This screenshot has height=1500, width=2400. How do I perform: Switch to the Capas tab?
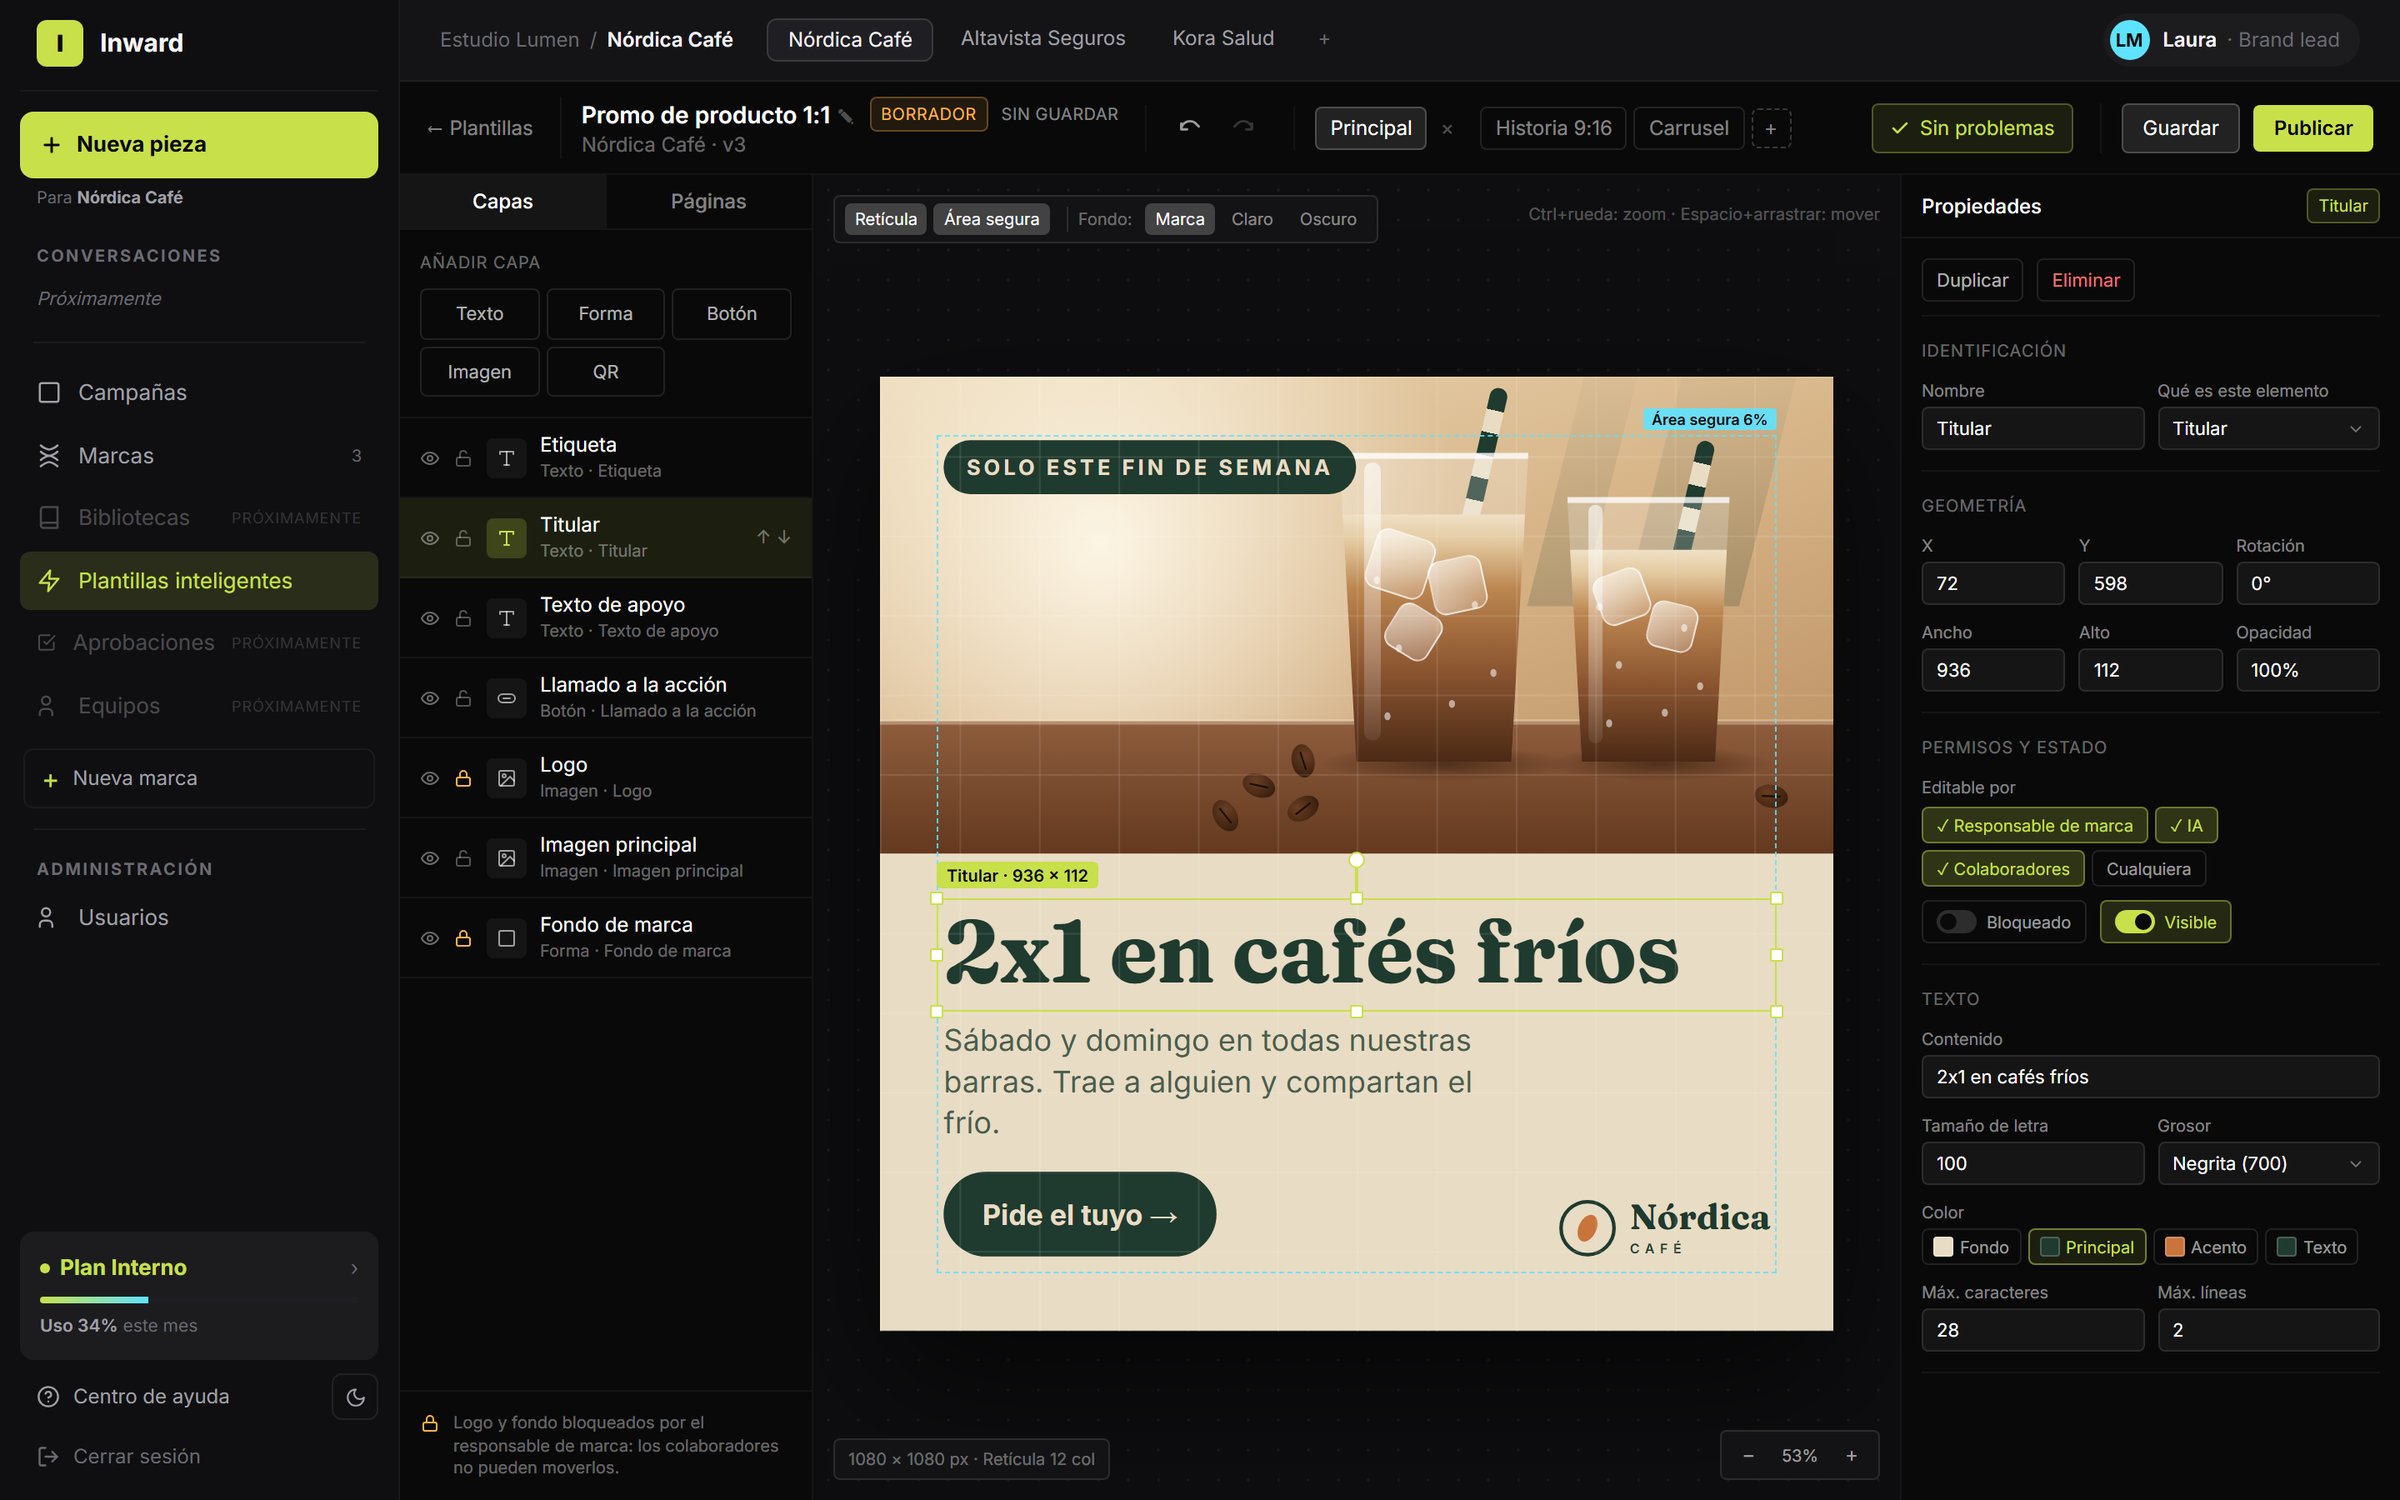click(x=502, y=201)
